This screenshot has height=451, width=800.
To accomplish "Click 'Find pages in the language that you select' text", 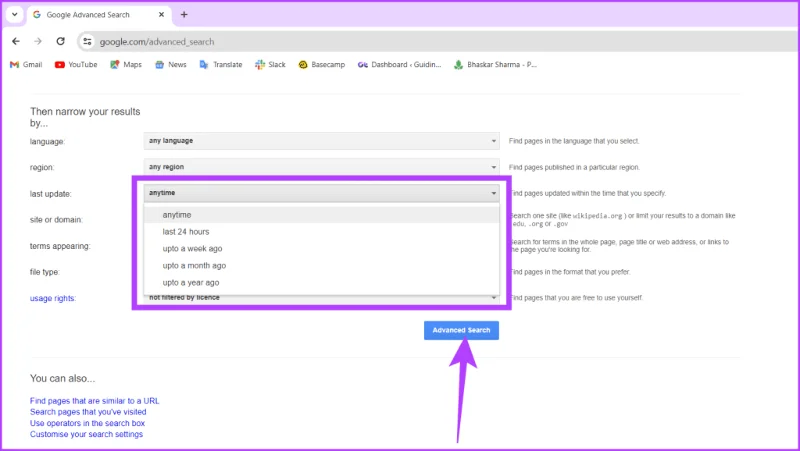I will 574,141.
